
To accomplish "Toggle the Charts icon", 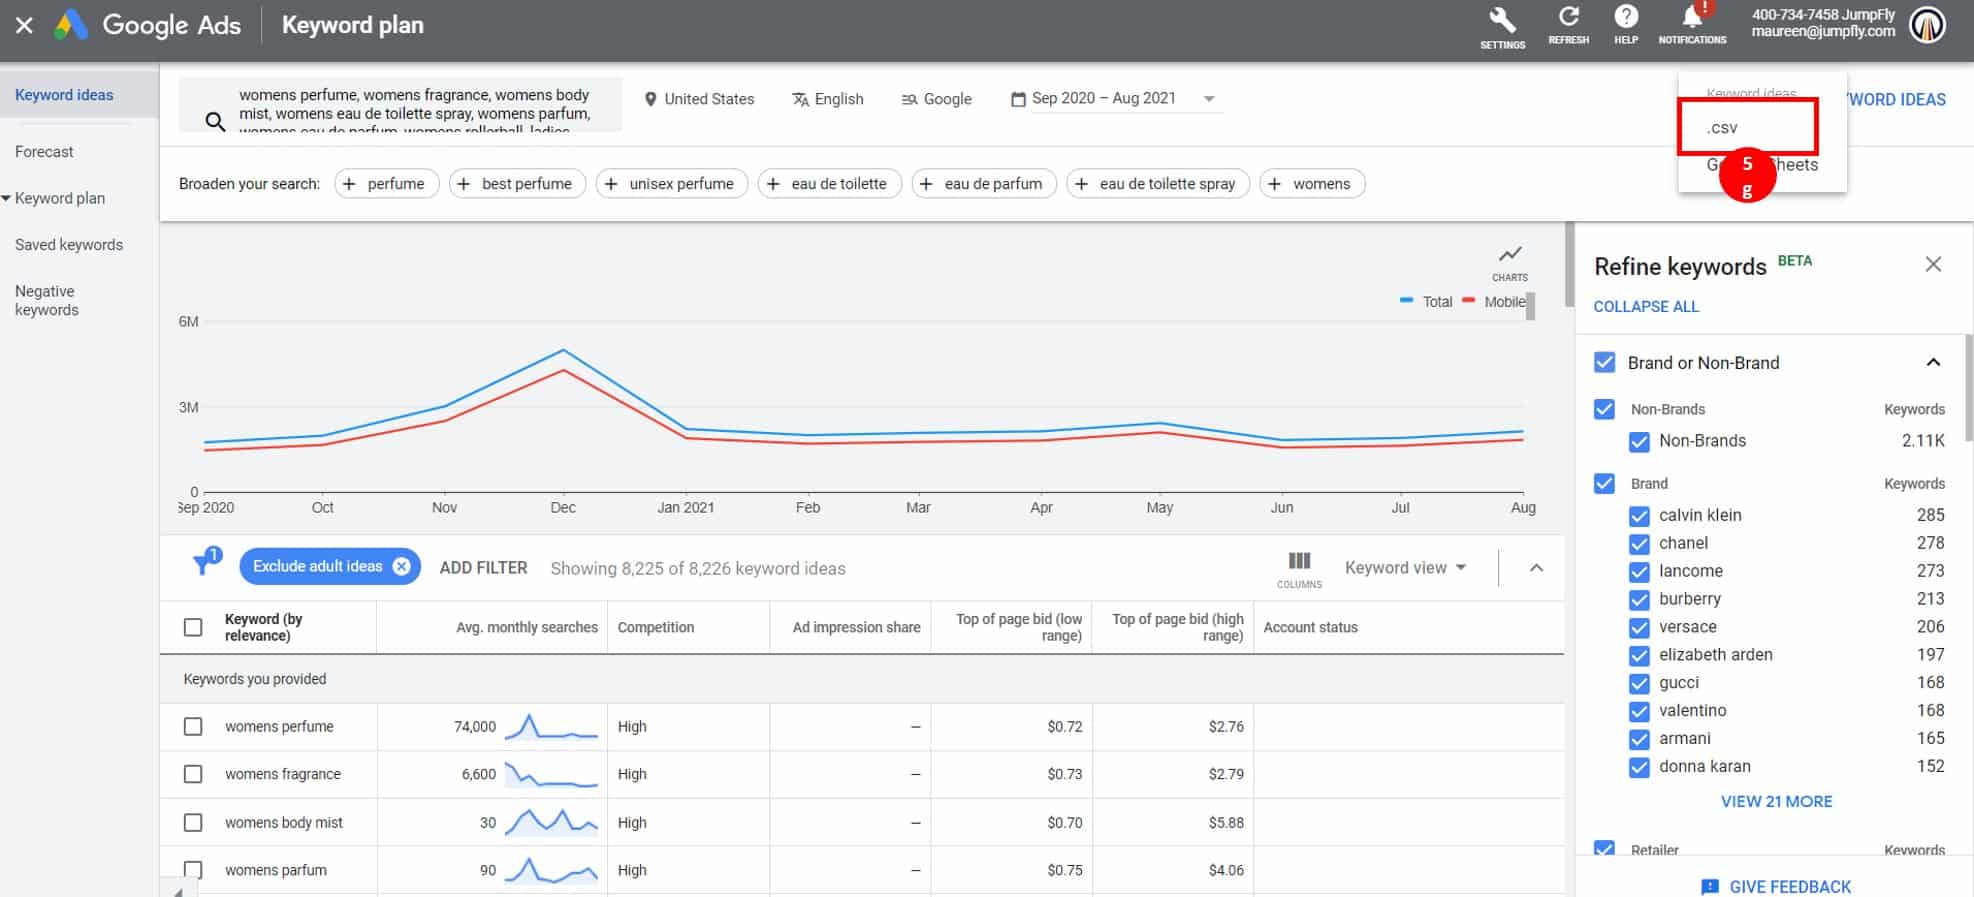I will pos(1509,262).
